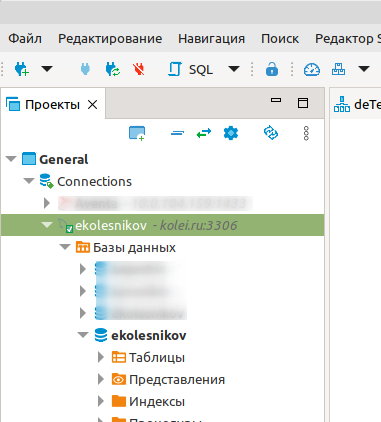The width and height of the screenshot is (381, 422).
Task: Click the Таблицы table folder icon
Action: tap(119, 357)
